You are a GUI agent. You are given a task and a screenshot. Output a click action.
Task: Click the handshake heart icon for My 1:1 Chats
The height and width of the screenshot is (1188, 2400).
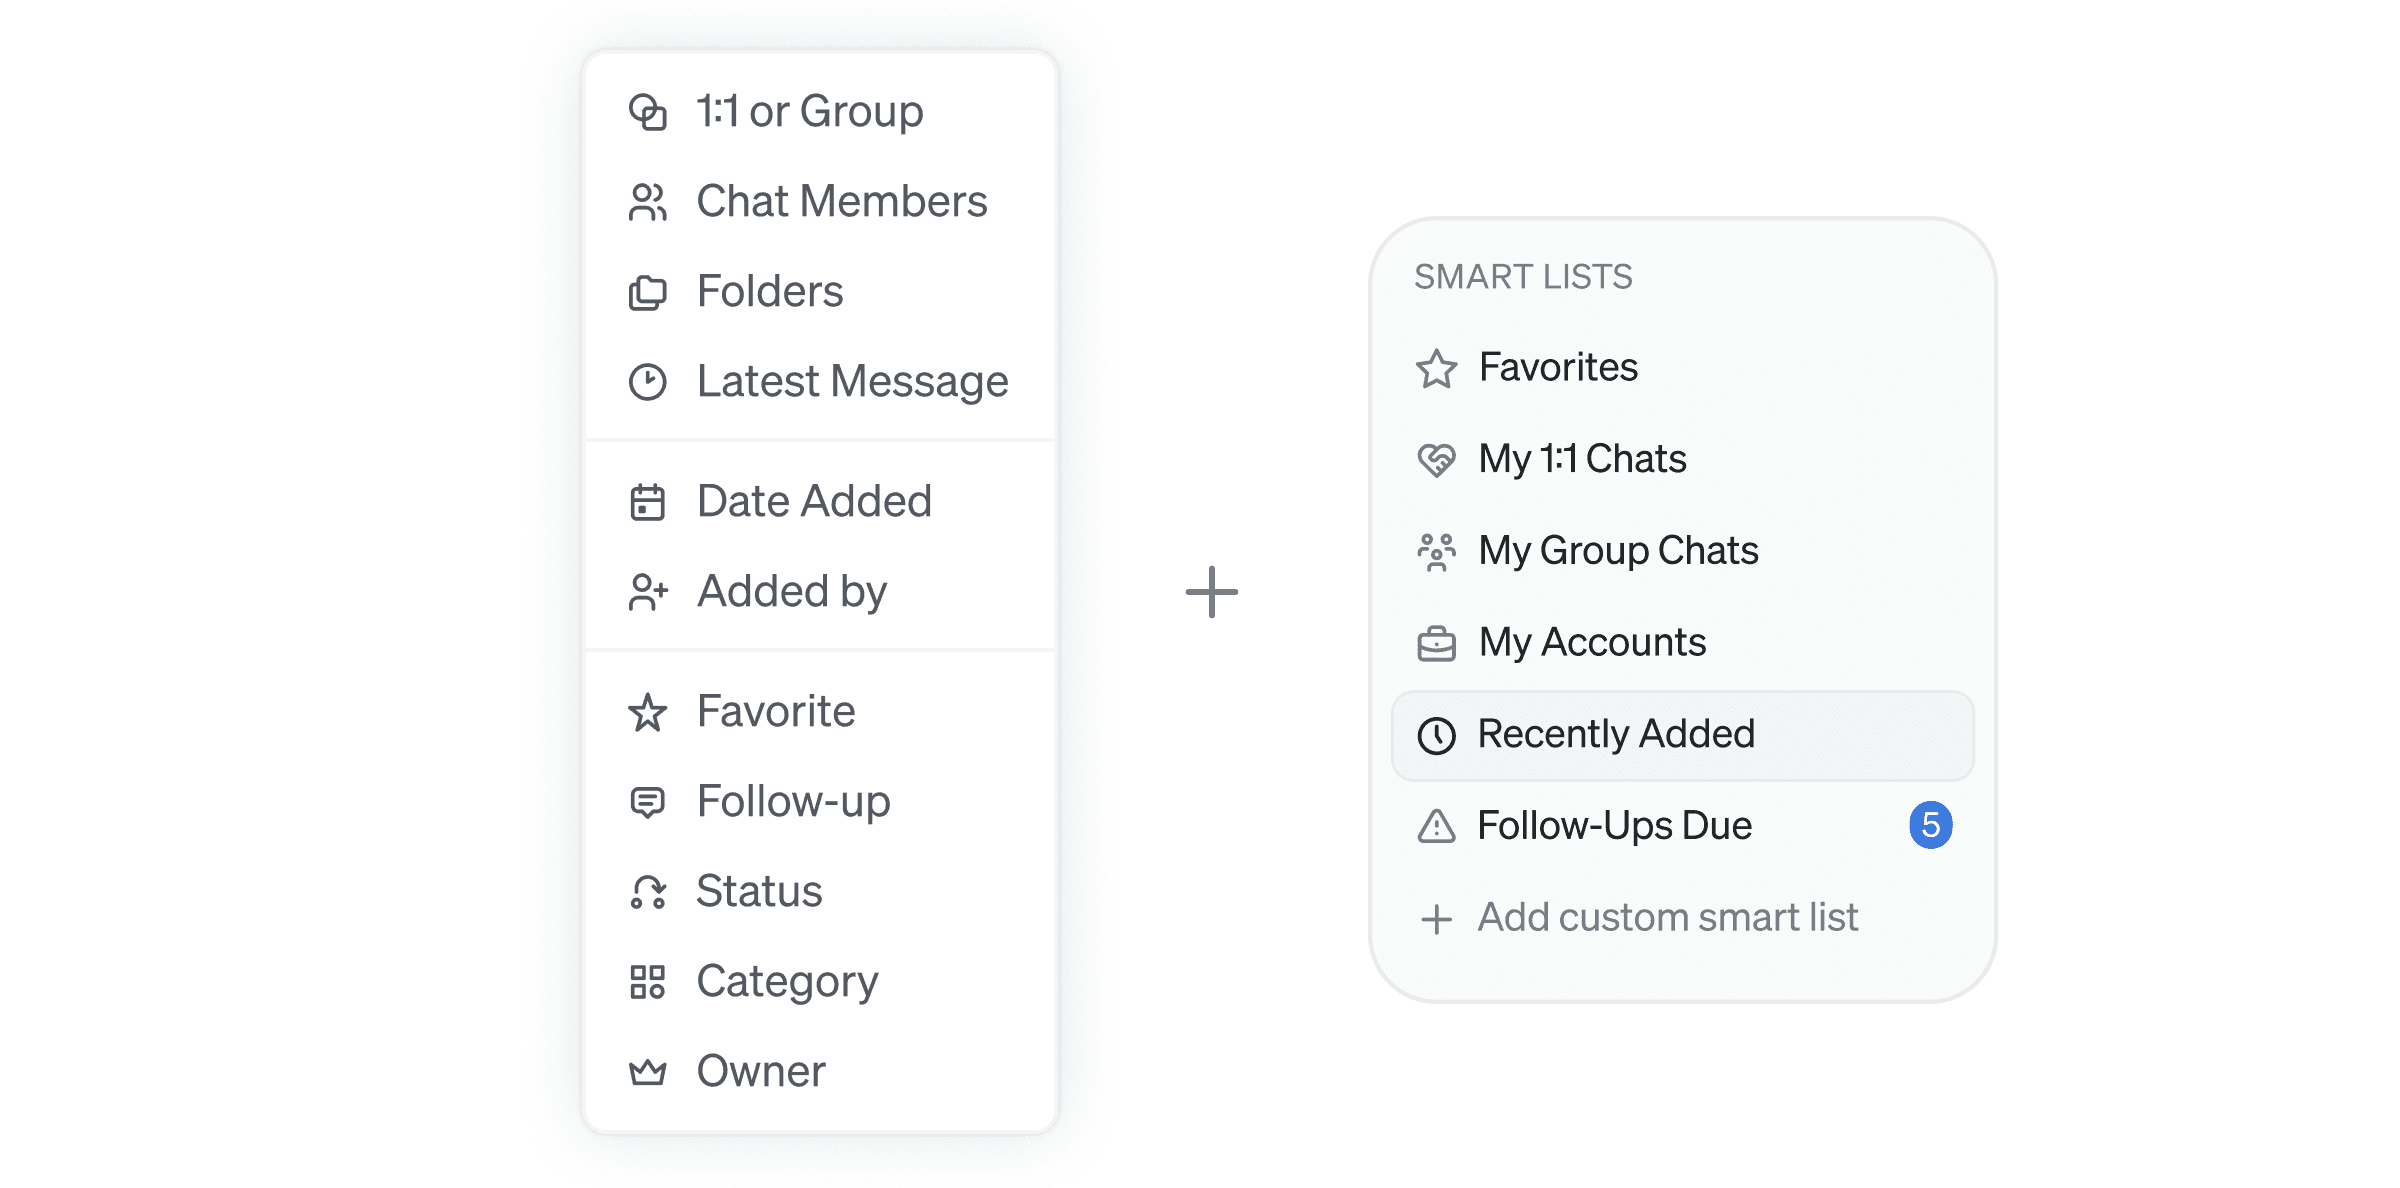(1436, 460)
